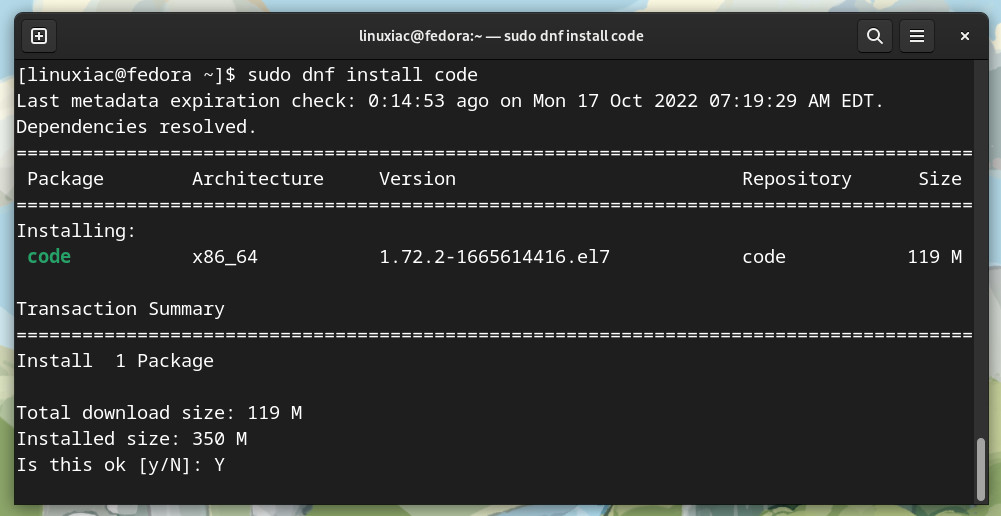
Task: Click the 'Total download size: 119 M' line
Action: [x=159, y=413]
